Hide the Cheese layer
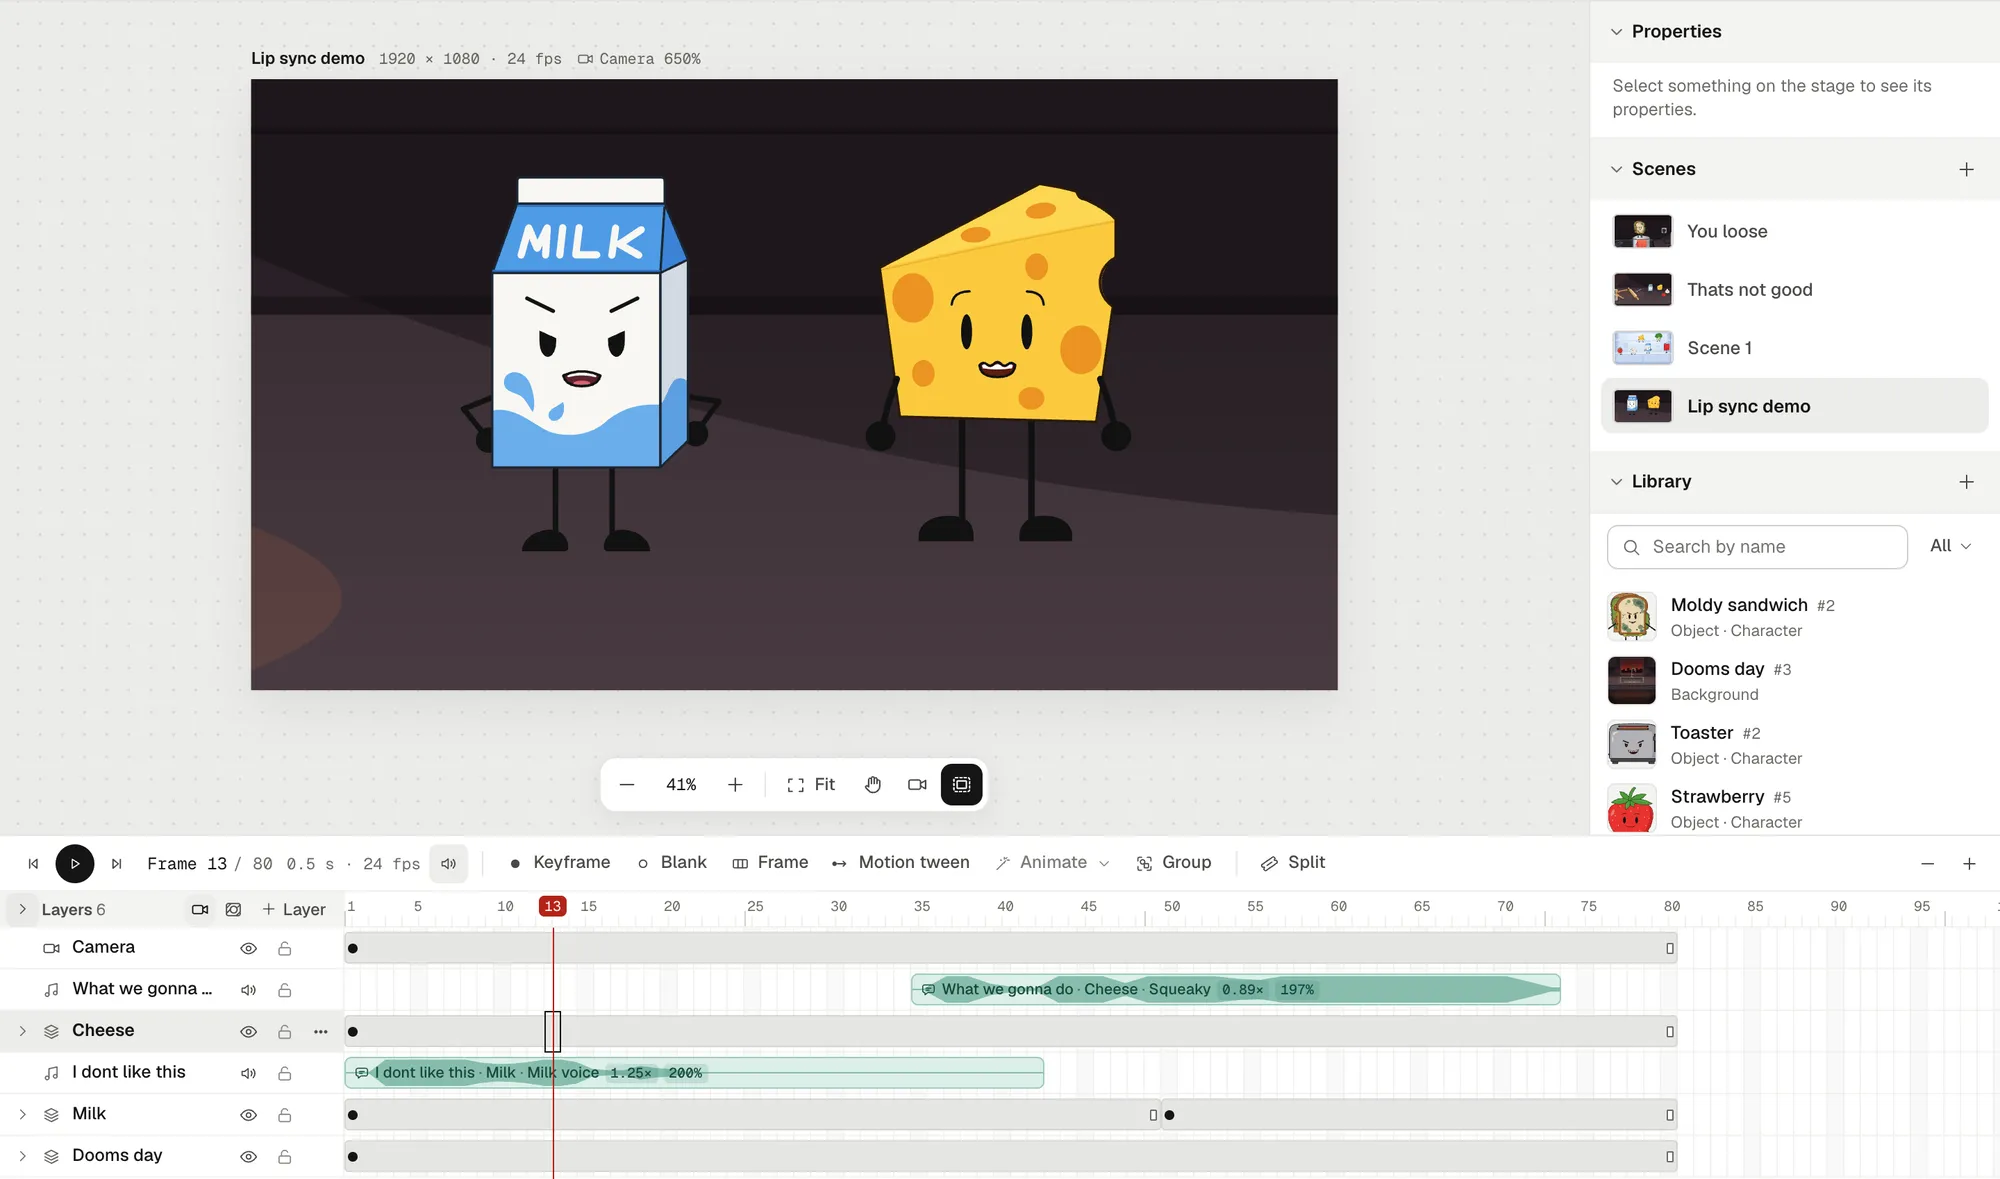 click(249, 1031)
